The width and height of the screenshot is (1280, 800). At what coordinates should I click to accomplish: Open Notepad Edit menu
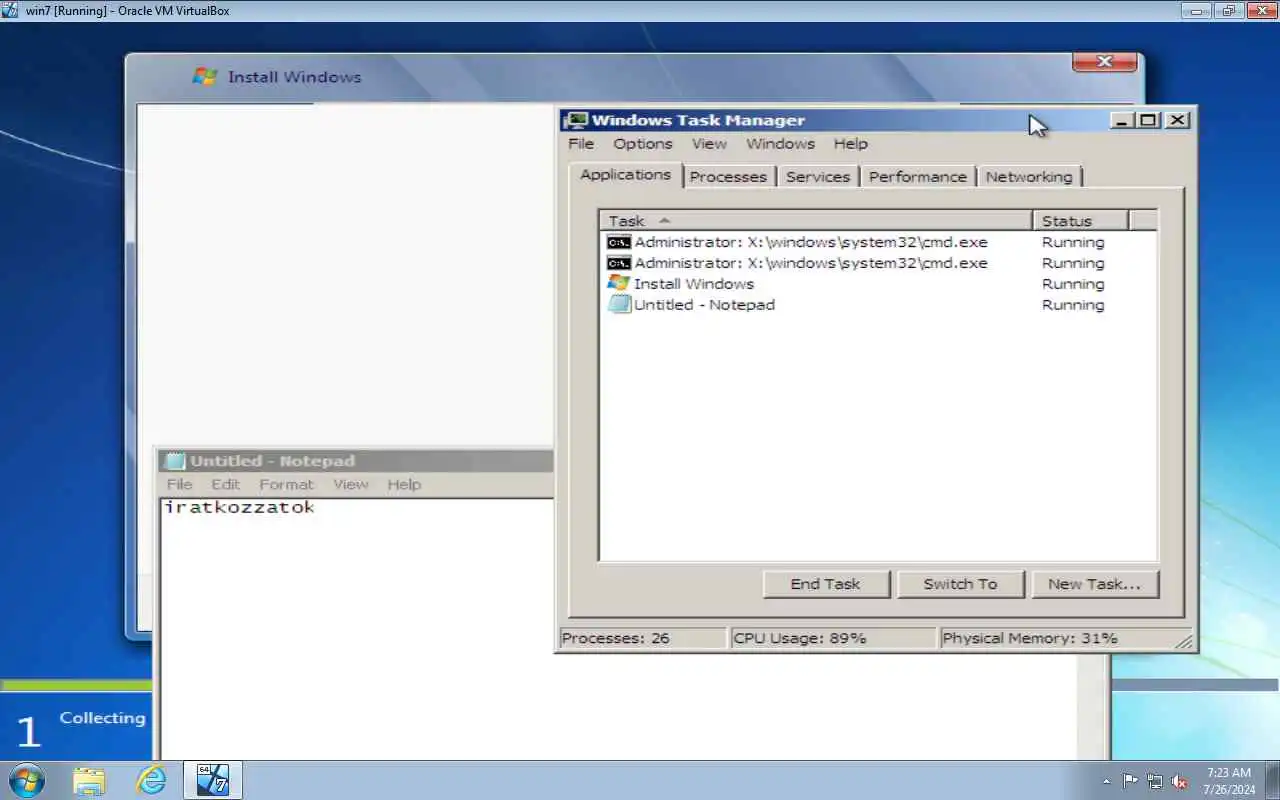225,484
